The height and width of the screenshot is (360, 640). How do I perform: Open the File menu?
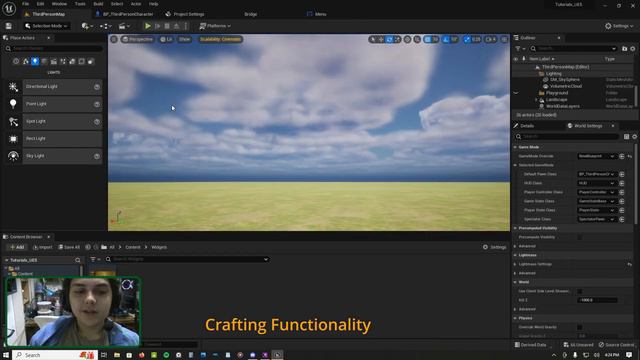click(25, 4)
